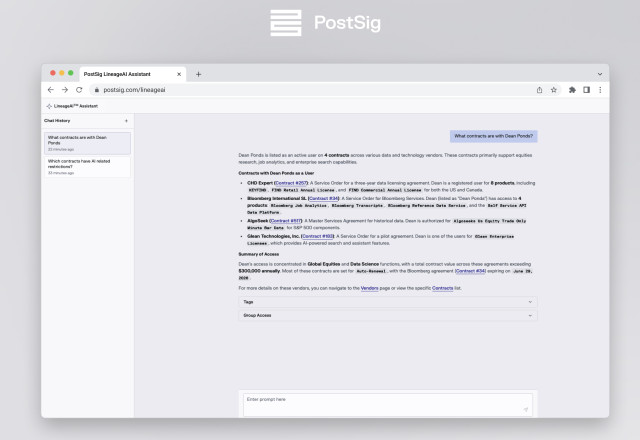640x440 pixels.
Task: Start new chat with plus icon
Action: click(x=127, y=121)
